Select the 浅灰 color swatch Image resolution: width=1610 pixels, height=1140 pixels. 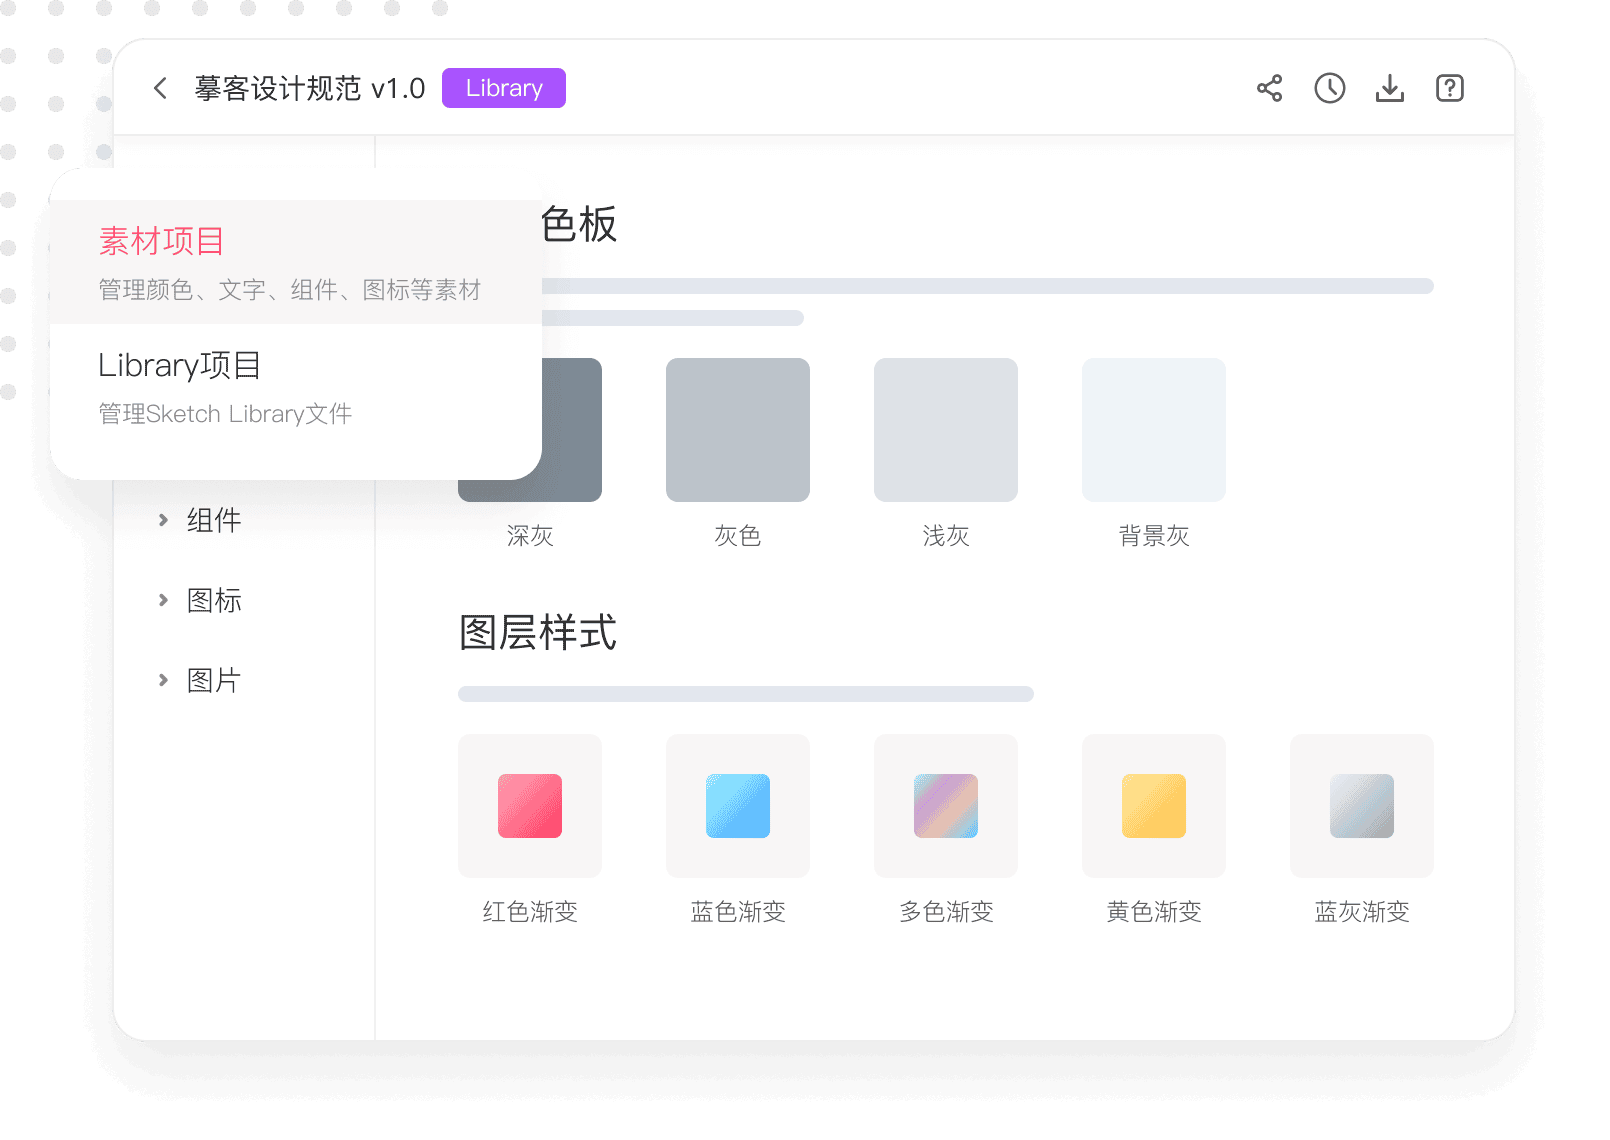pyautogui.click(x=945, y=430)
